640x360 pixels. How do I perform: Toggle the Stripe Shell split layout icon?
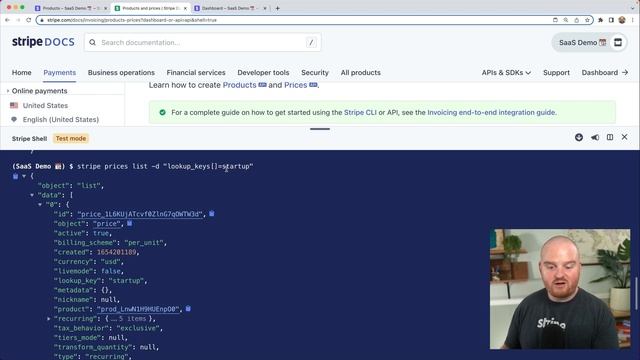(610, 138)
